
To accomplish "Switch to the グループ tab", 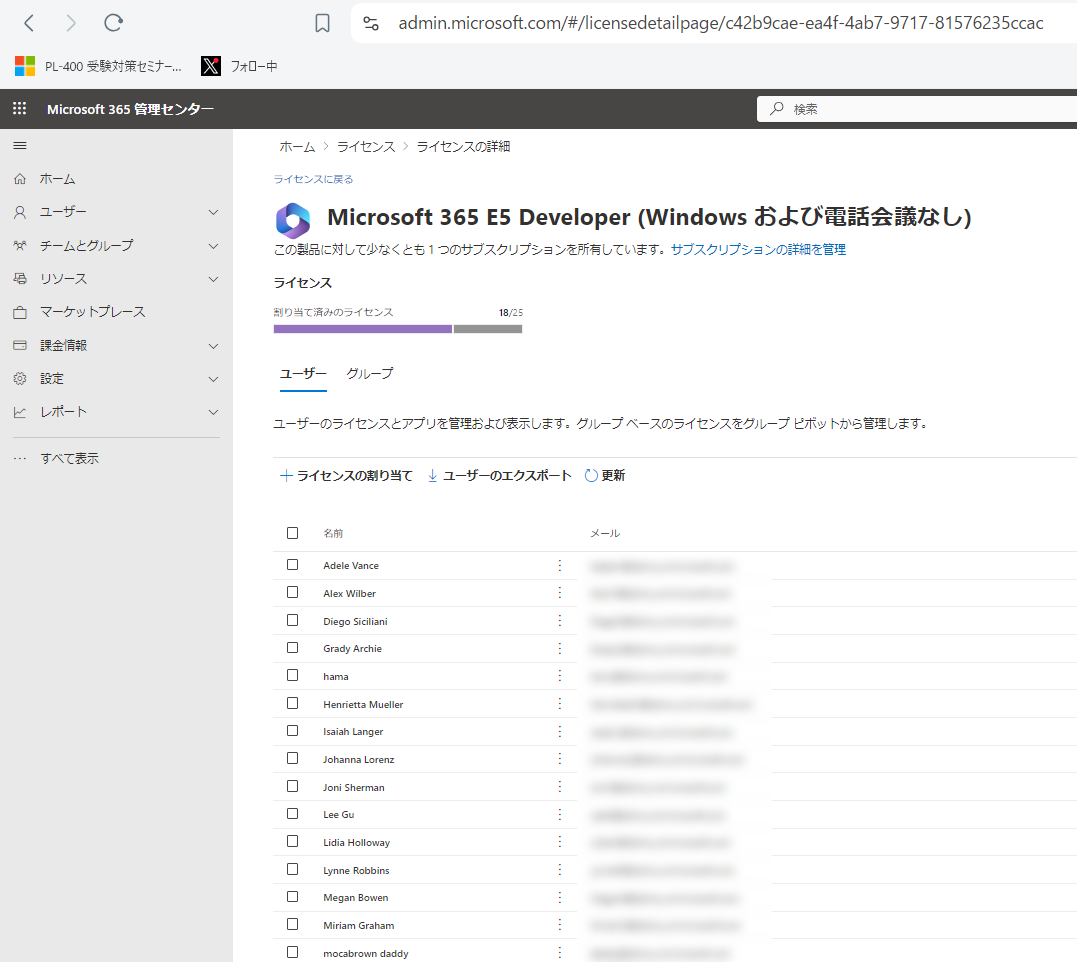I will click(370, 374).
